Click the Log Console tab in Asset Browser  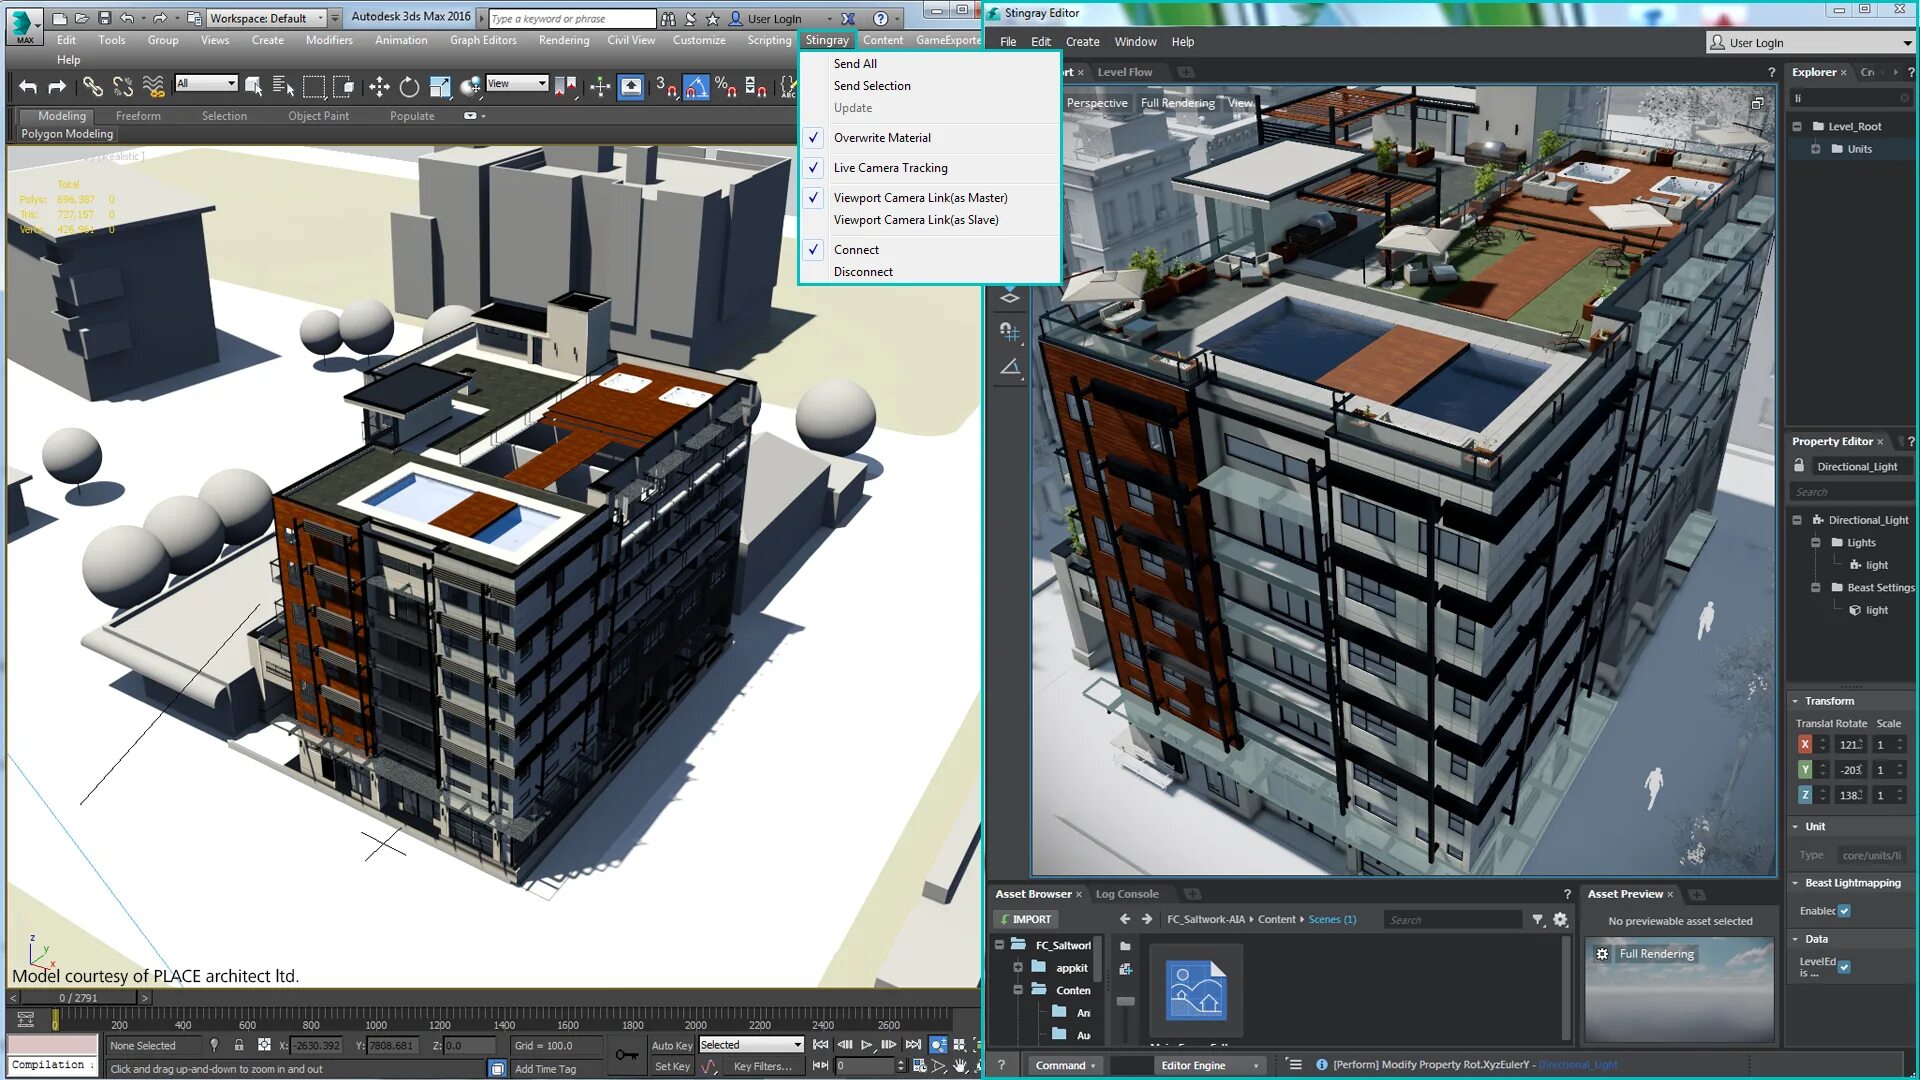(x=1126, y=893)
